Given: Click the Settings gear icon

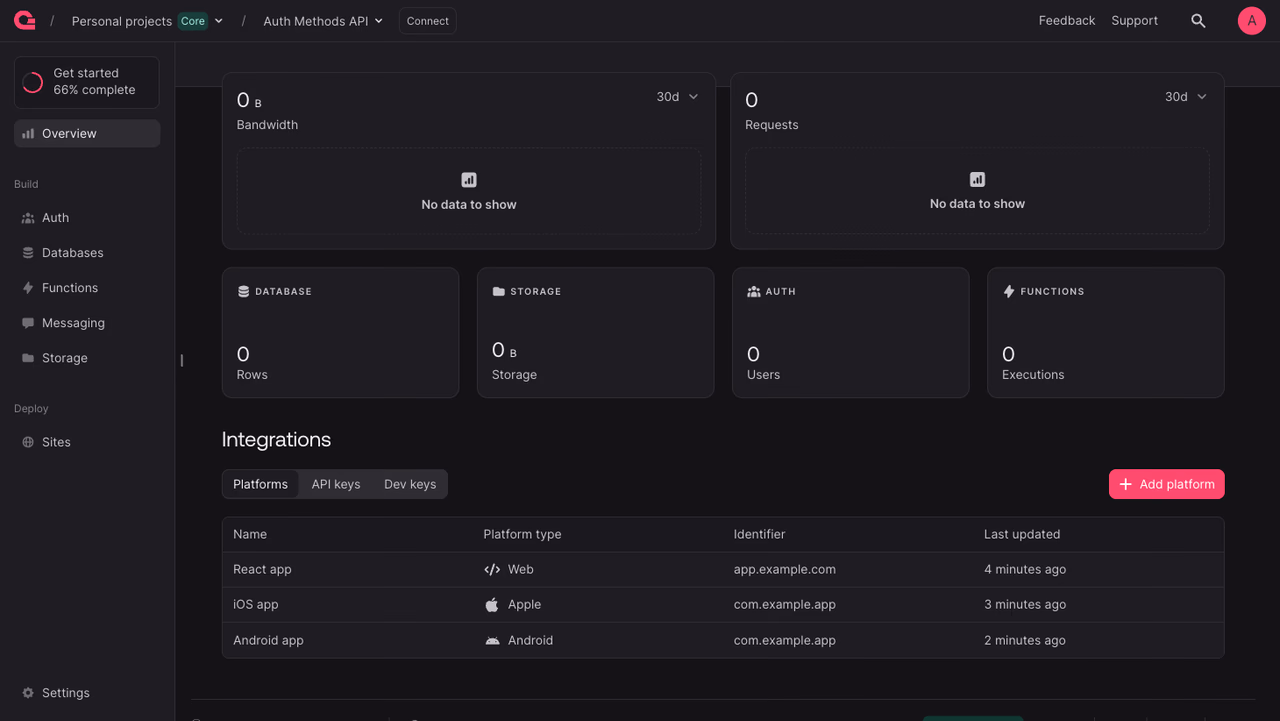Looking at the screenshot, I should (28, 693).
